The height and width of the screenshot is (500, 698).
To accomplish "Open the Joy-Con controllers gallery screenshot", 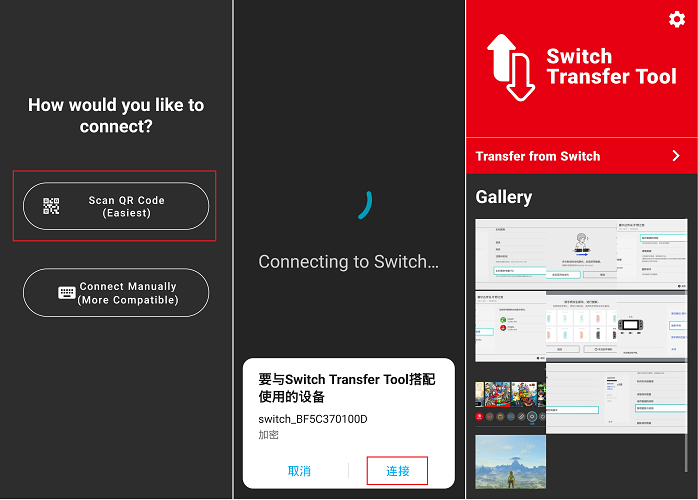I will 581,326.
